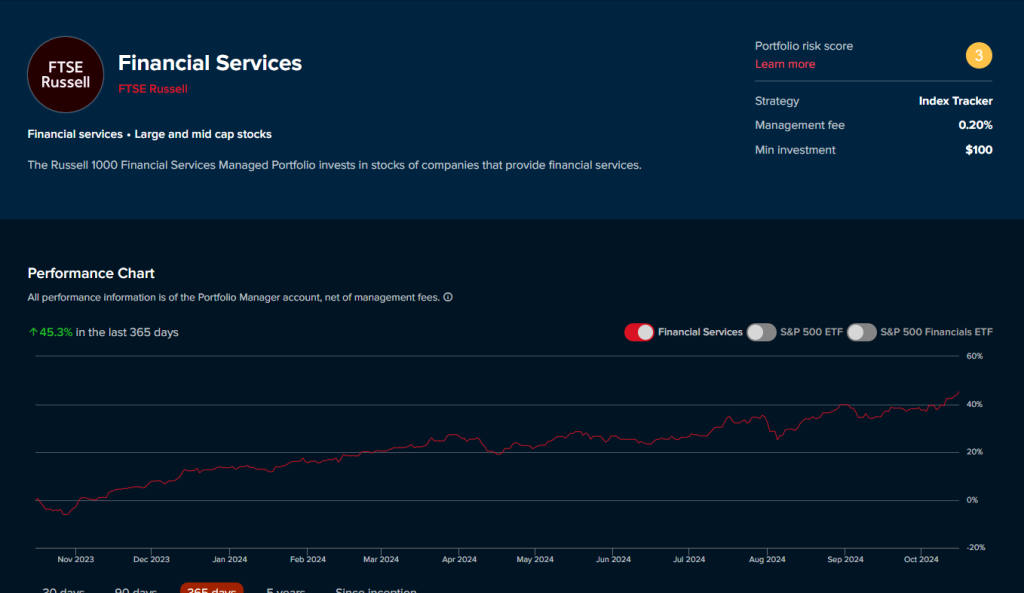Select the 5 years range tab
Viewport: 1024px width, 593px height.
pos(285,589)
